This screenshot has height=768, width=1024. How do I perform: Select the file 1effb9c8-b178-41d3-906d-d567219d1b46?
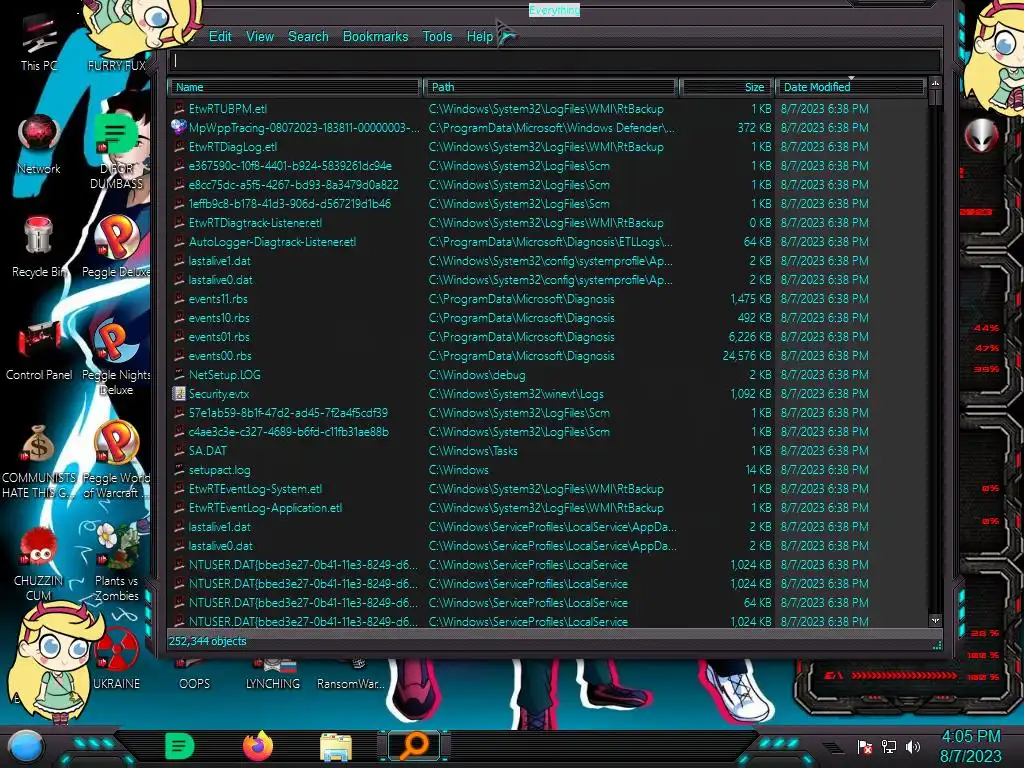pyautogui.click(x=289, y=204)
